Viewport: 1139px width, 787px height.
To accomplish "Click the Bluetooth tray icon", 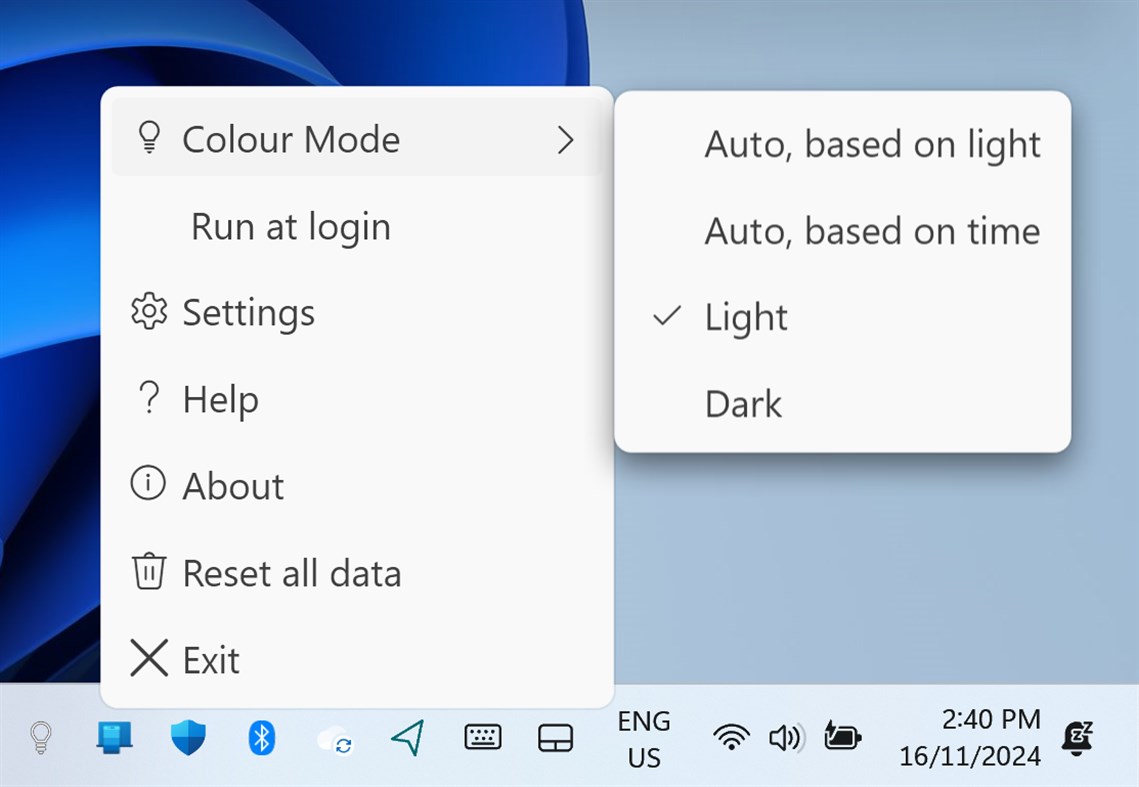I will (261, 738).
